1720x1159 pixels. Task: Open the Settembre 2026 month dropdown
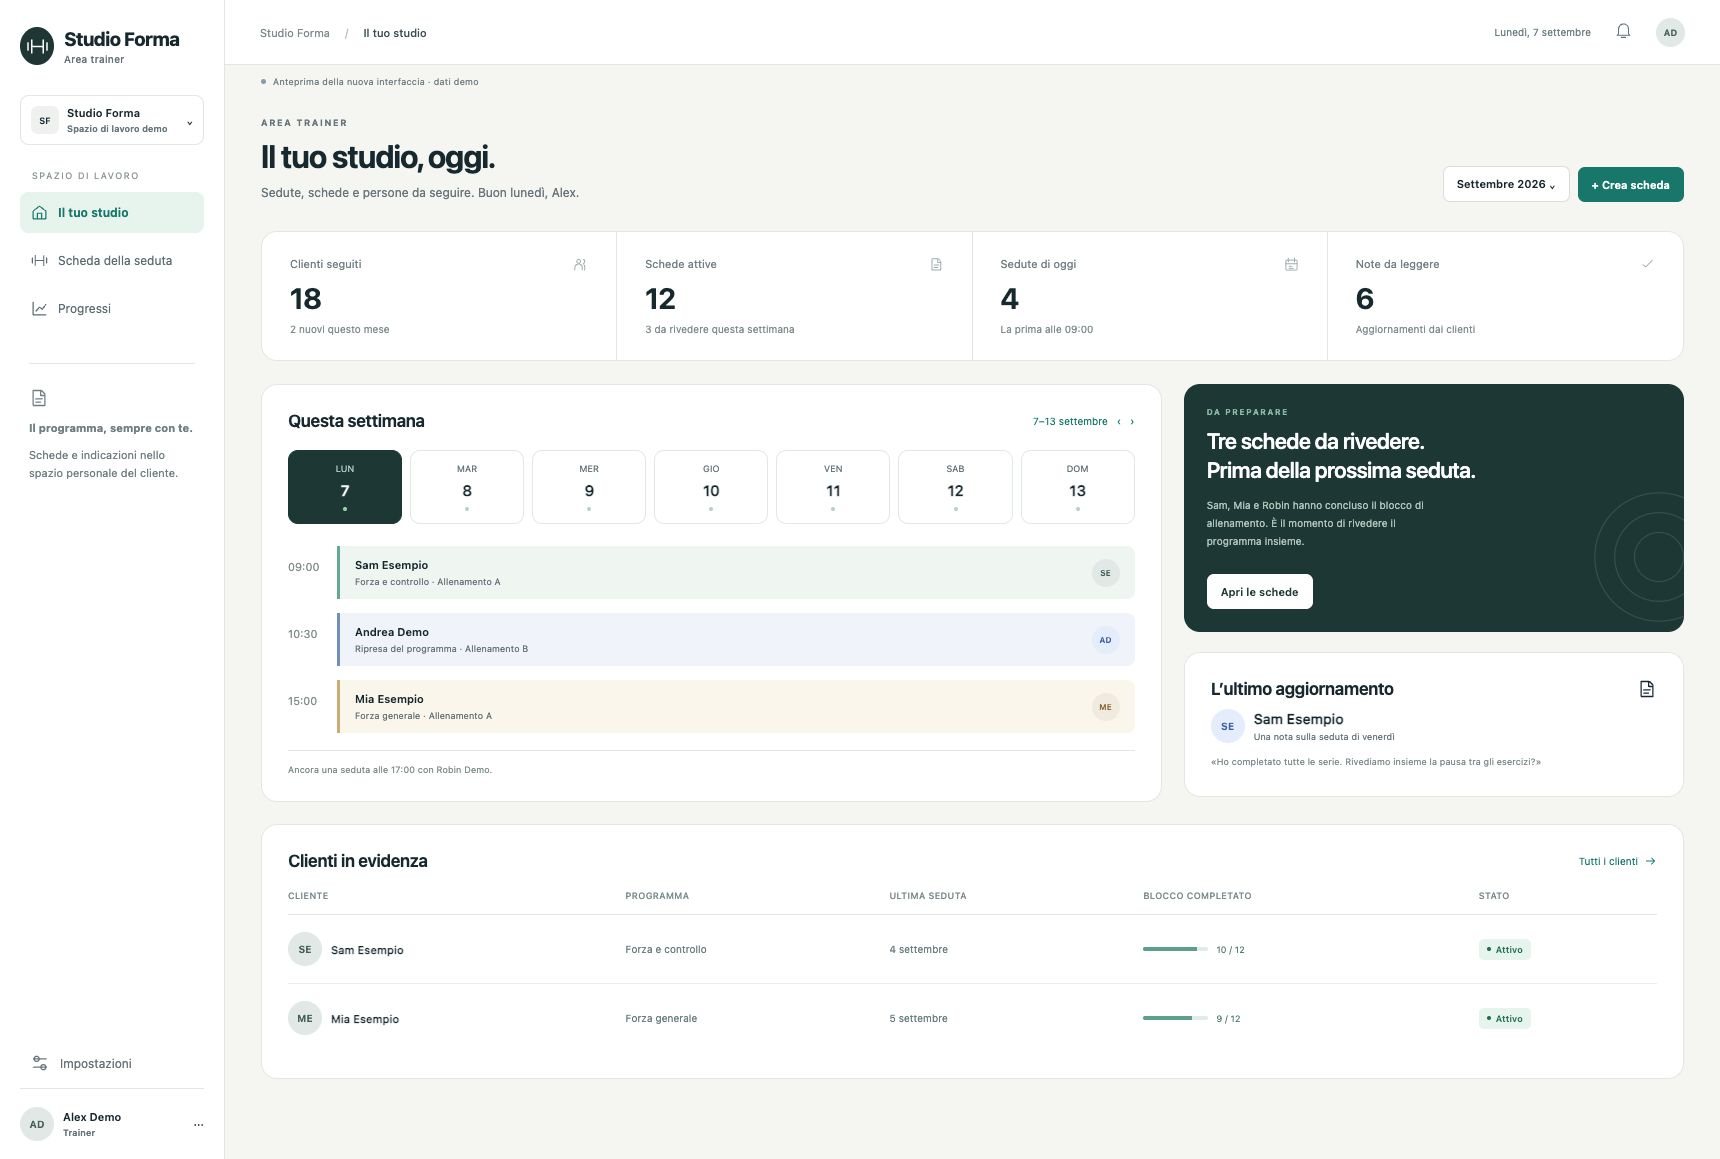click(1505, 184)
